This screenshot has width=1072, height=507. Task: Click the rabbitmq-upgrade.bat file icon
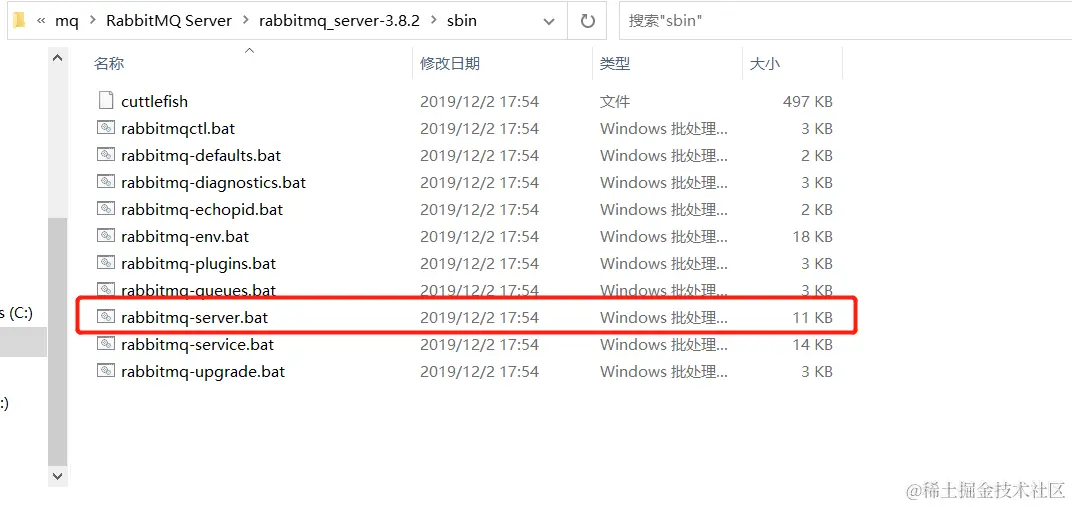point(105,371)
